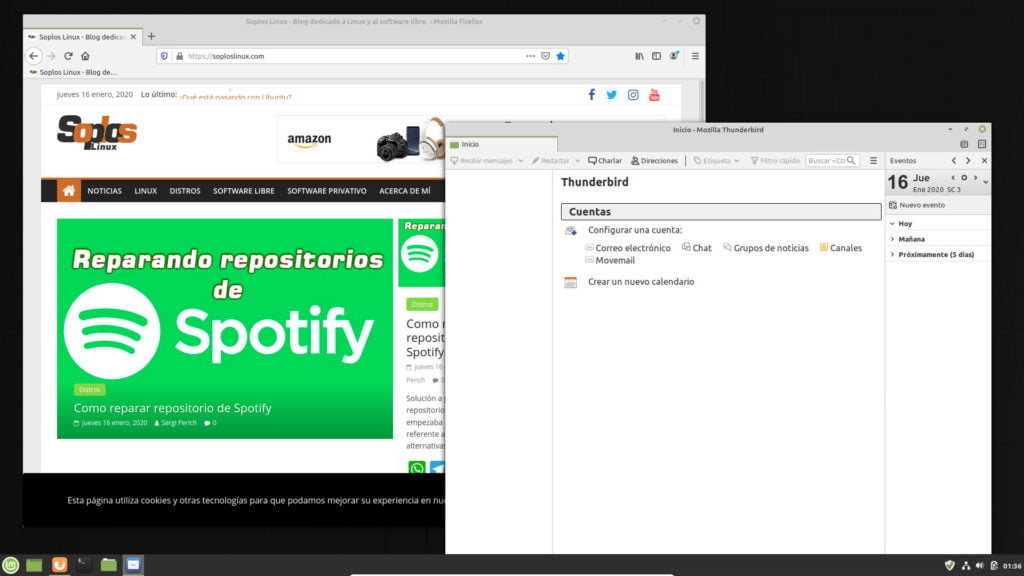
Task: Close the Soplos Linux tab
Action: click(x=133, y=37)
